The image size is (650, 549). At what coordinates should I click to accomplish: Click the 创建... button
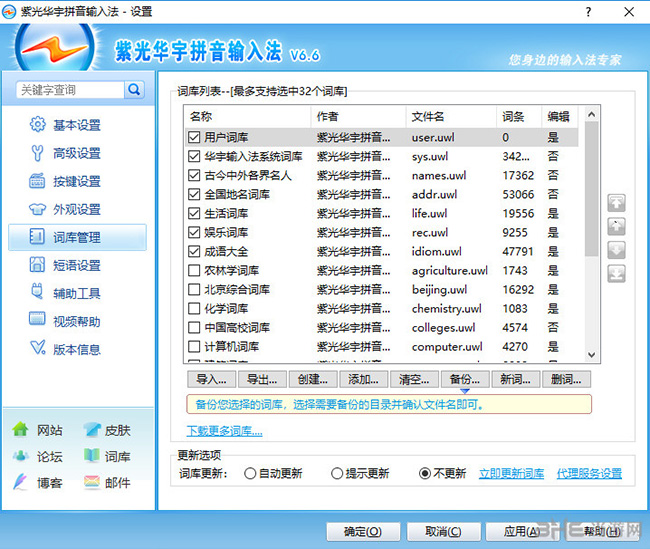pyautogui.click(x=313, y=379)
